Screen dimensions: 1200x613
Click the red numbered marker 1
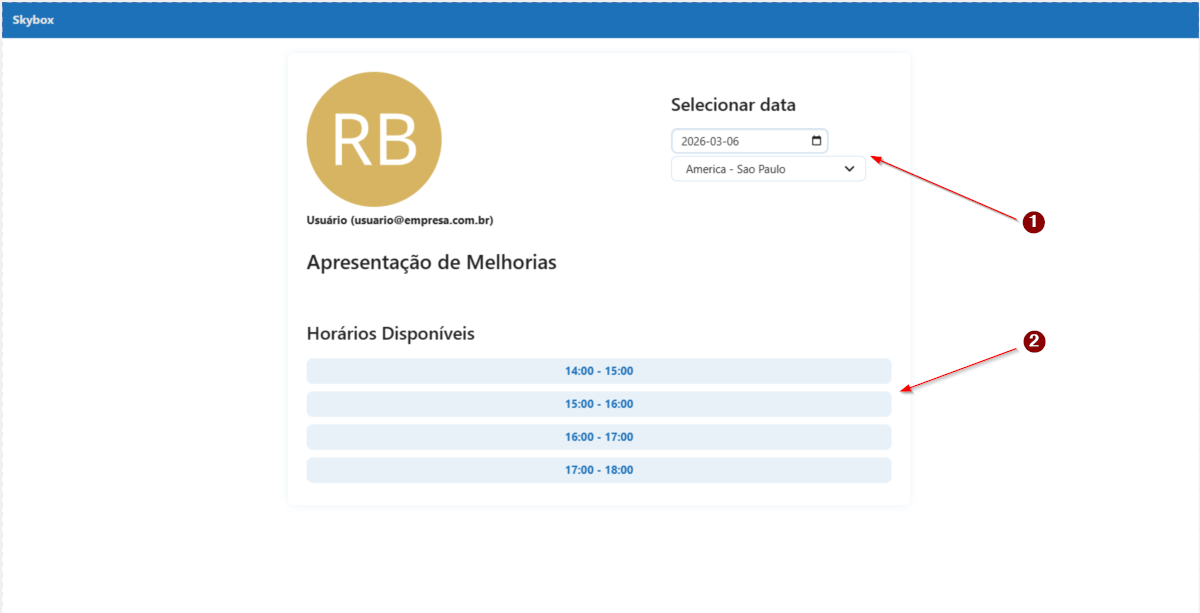coord(1033,222)
